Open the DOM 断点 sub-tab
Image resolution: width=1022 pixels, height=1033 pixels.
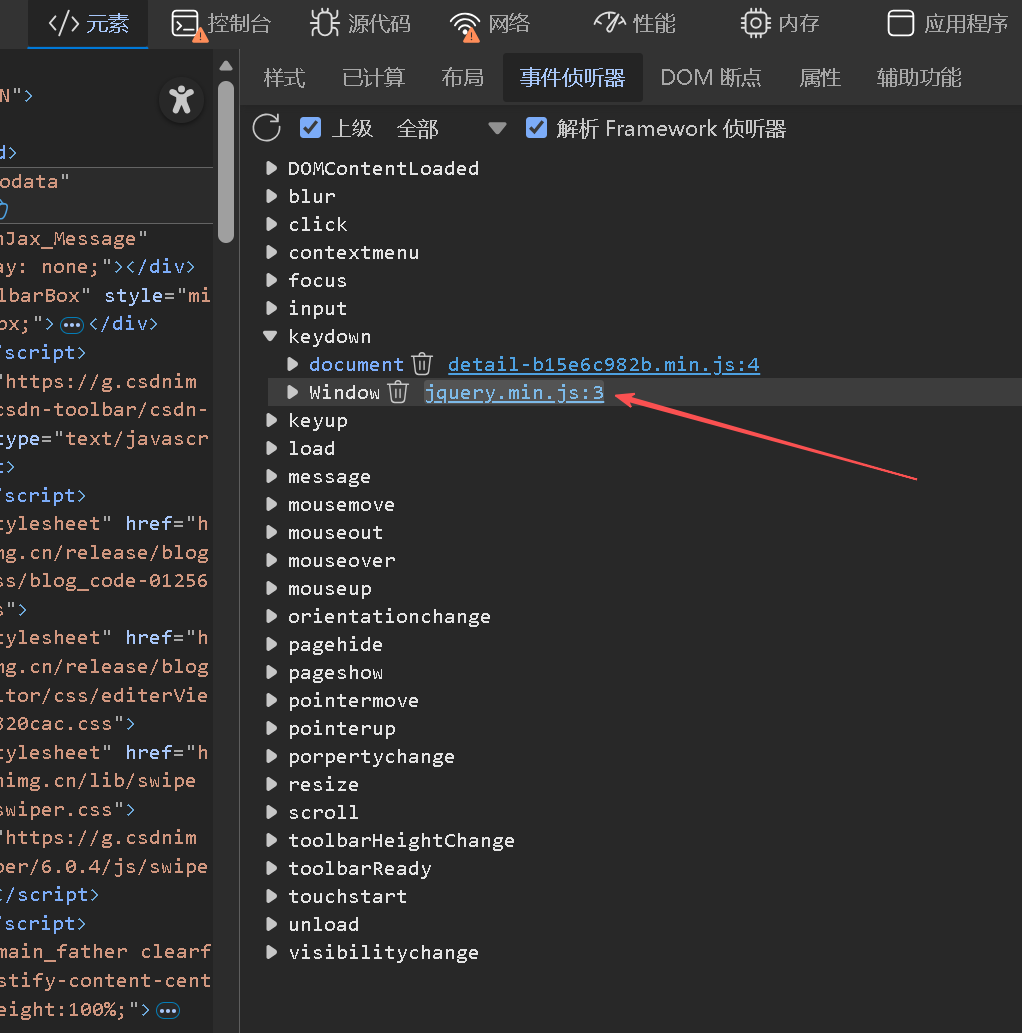[710, 78]
